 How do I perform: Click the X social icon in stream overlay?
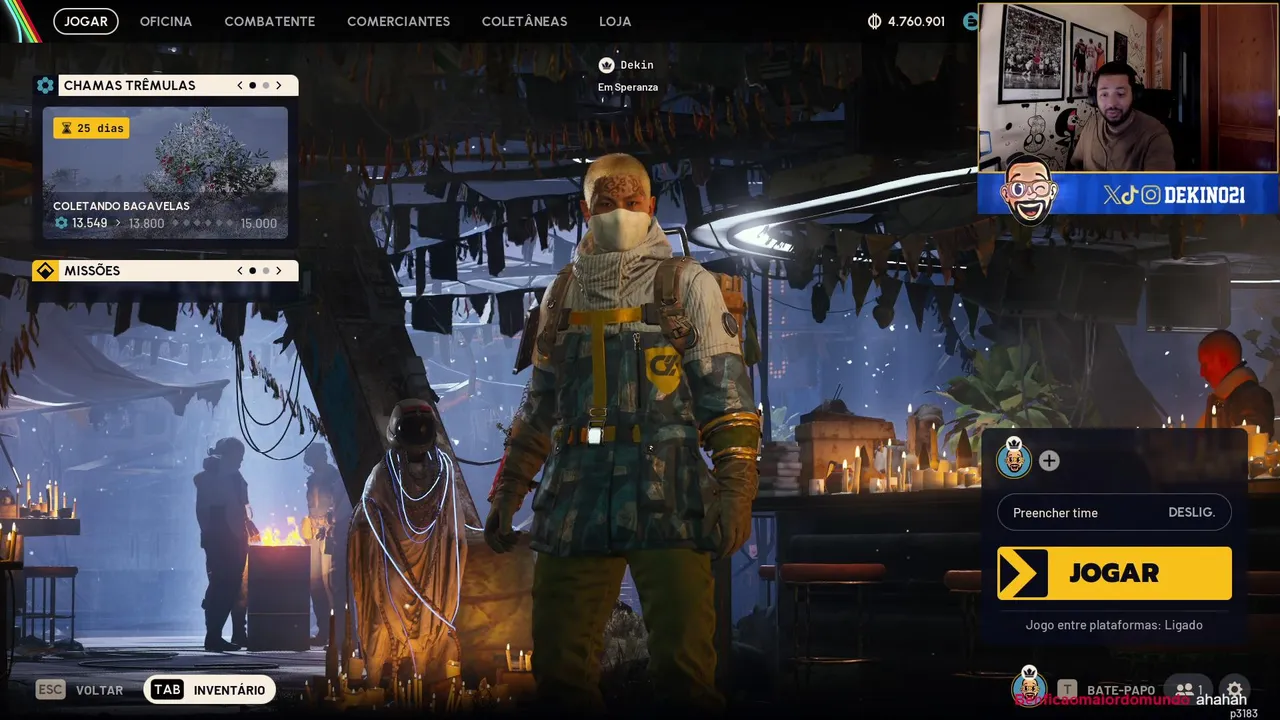click(1110, 195)
